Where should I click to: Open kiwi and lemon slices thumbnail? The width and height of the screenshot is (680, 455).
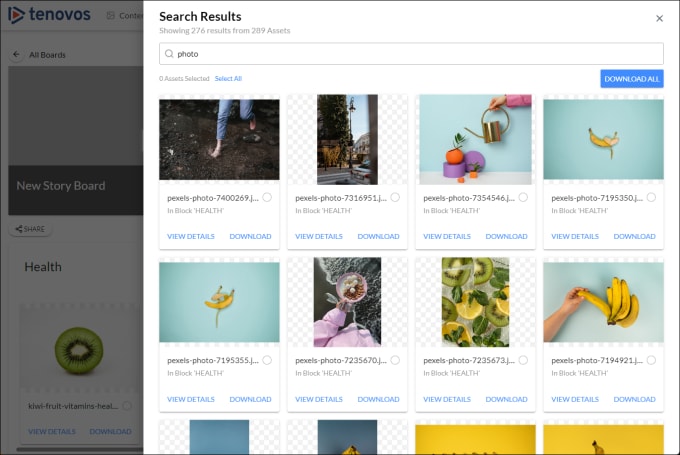[475, 302]
